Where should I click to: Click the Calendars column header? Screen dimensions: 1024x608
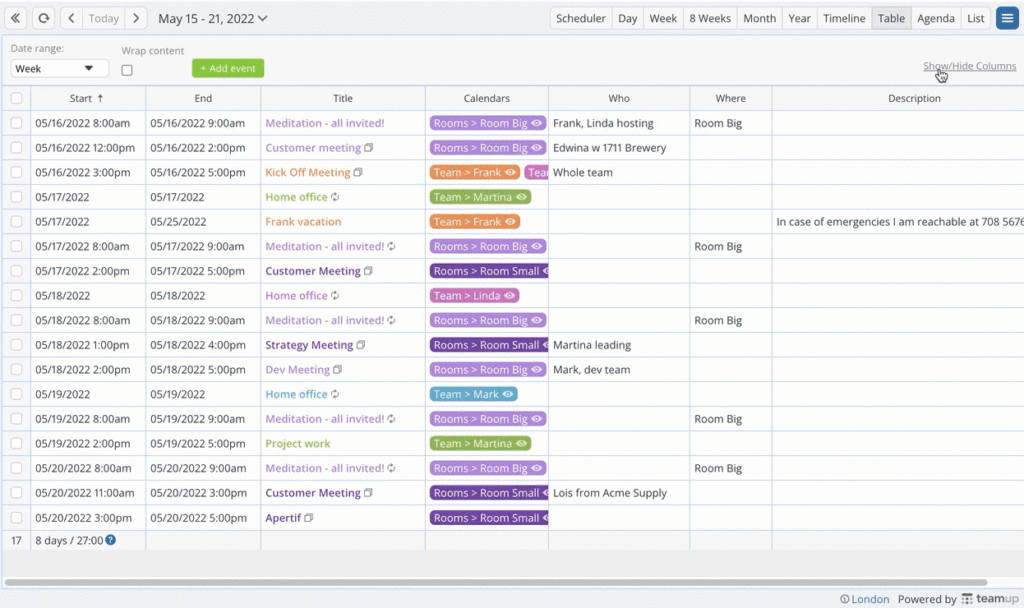[487, 98]
